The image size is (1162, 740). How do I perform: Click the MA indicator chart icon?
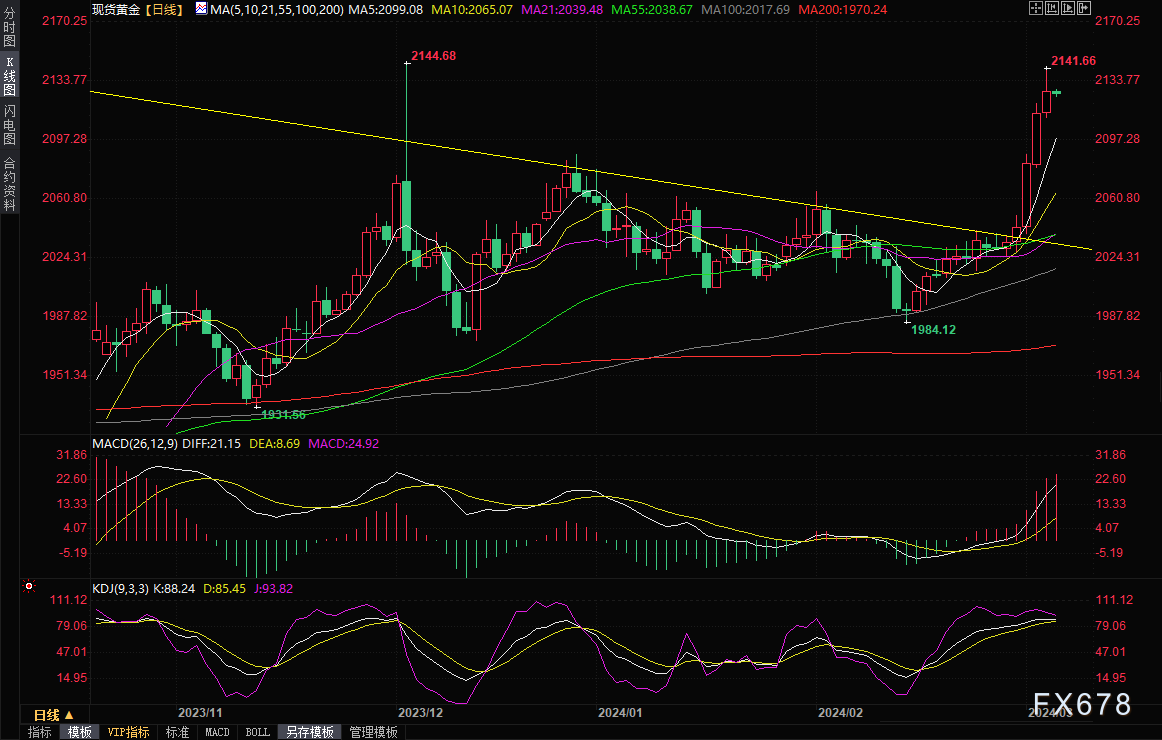coord(201,9)
